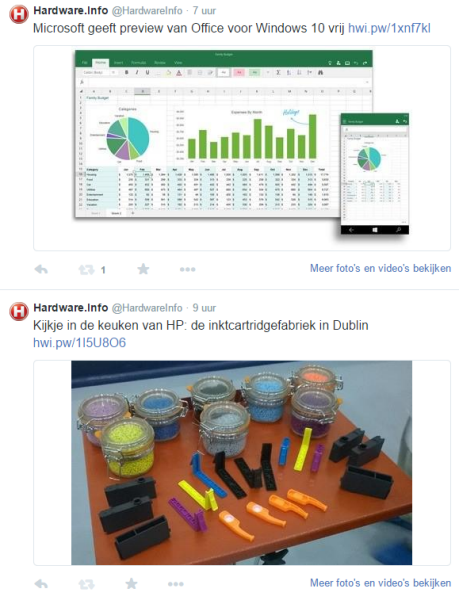
Task: Open the 7 uur timestamp of the tweet
Action: click(x=204, y=11)
